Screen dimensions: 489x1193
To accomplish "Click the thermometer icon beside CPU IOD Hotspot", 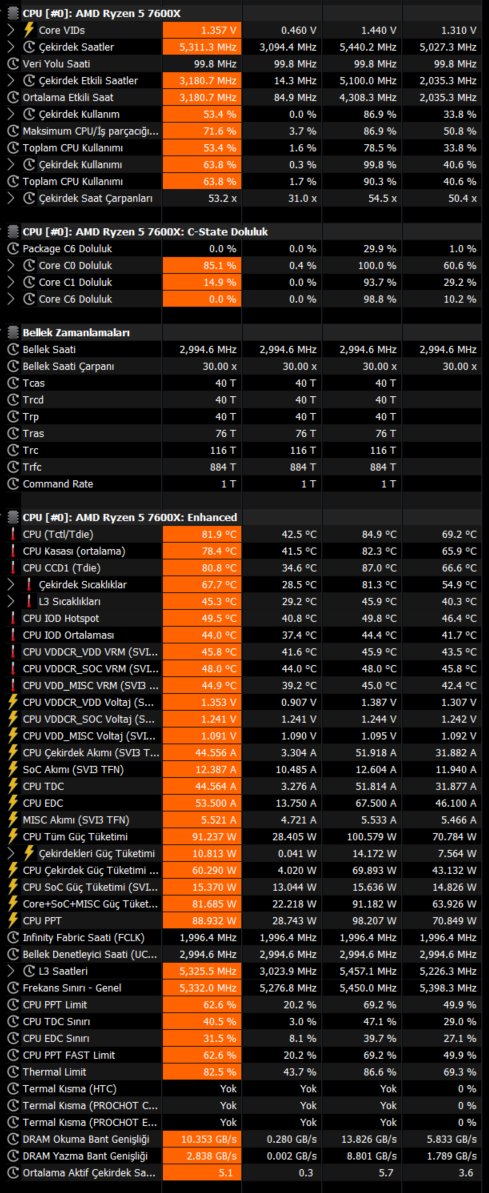I will (12, 618).
